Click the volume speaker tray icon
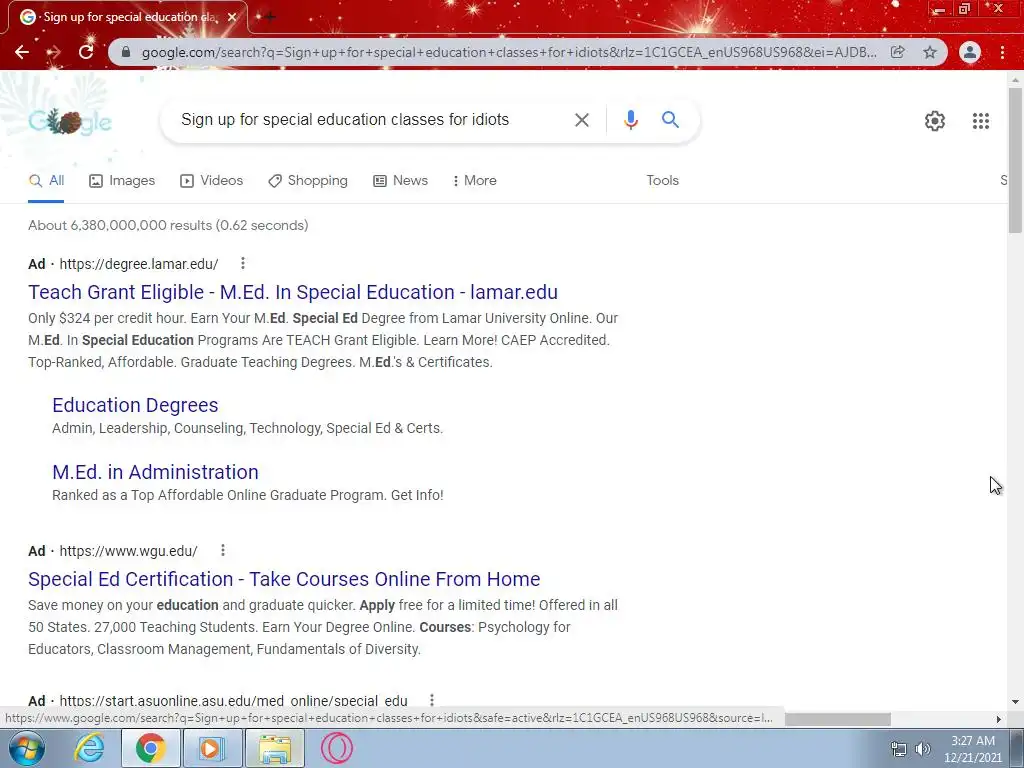The image size is (1024, 768). point(923,749)
